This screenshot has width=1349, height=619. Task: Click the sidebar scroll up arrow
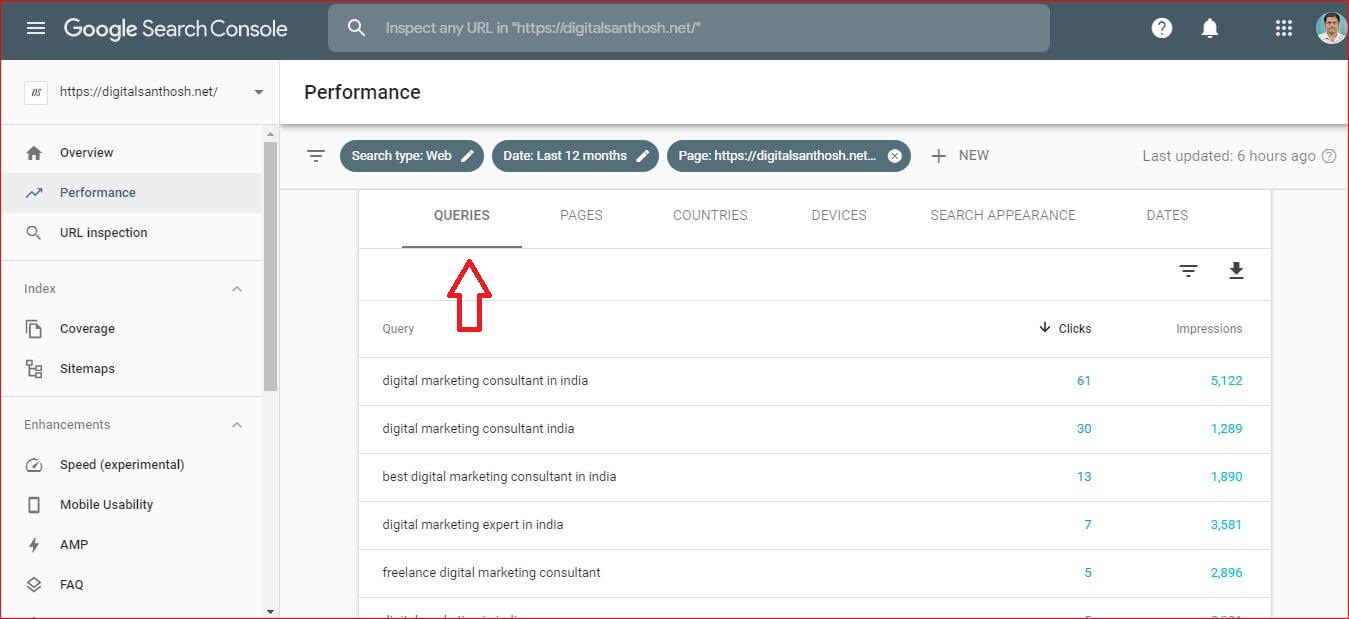point(270,133)
